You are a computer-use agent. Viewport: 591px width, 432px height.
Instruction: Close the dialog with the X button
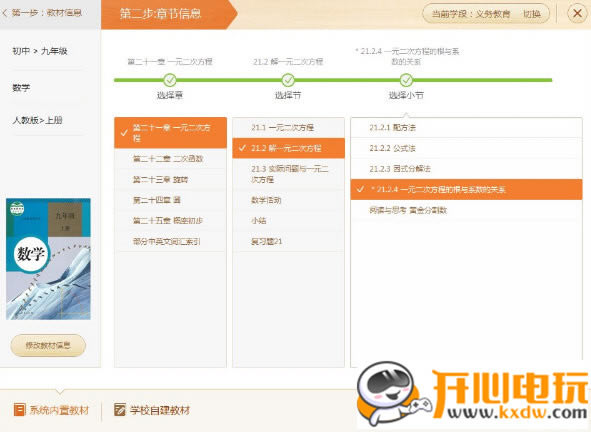[577, 14]
